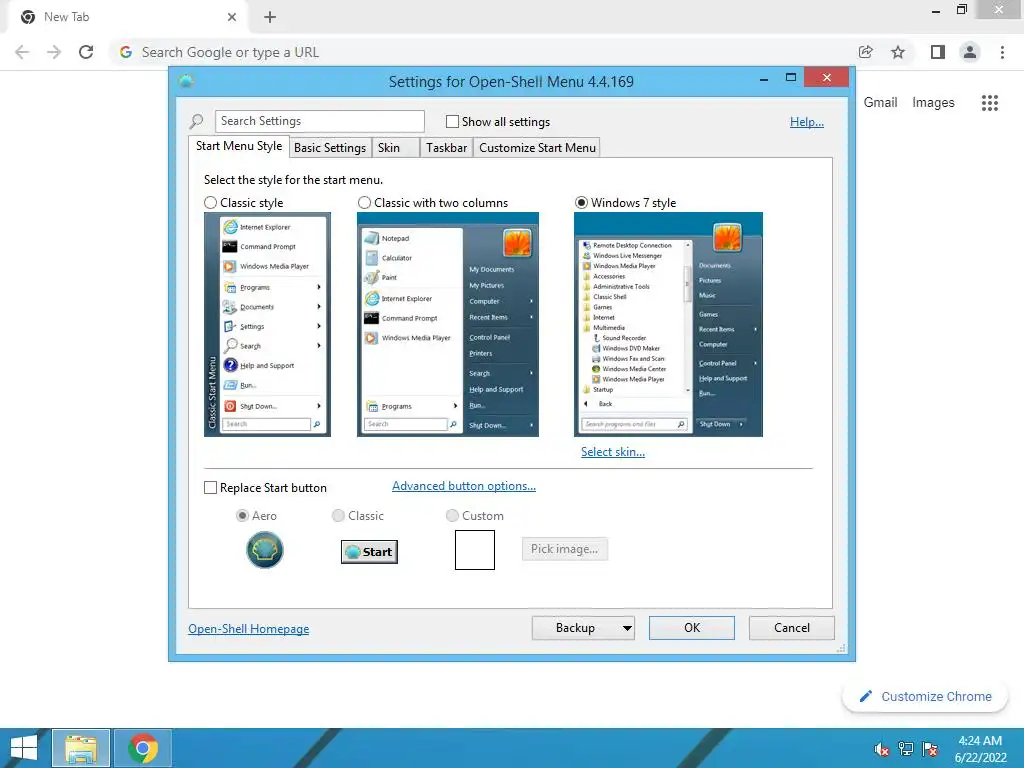Close the New Tab tab
1024x768 pixels.
232,17
